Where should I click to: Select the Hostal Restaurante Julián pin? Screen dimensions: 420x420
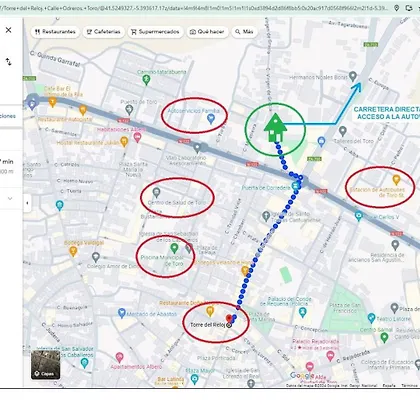point(124,142)
